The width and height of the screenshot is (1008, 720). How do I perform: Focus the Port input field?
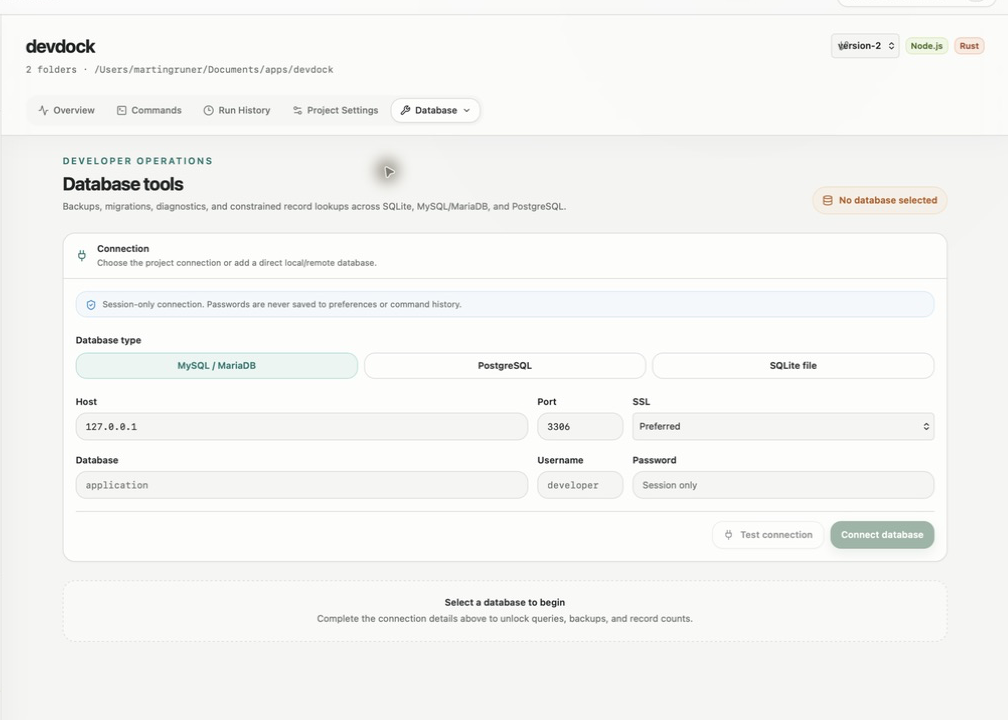[580, 427]
